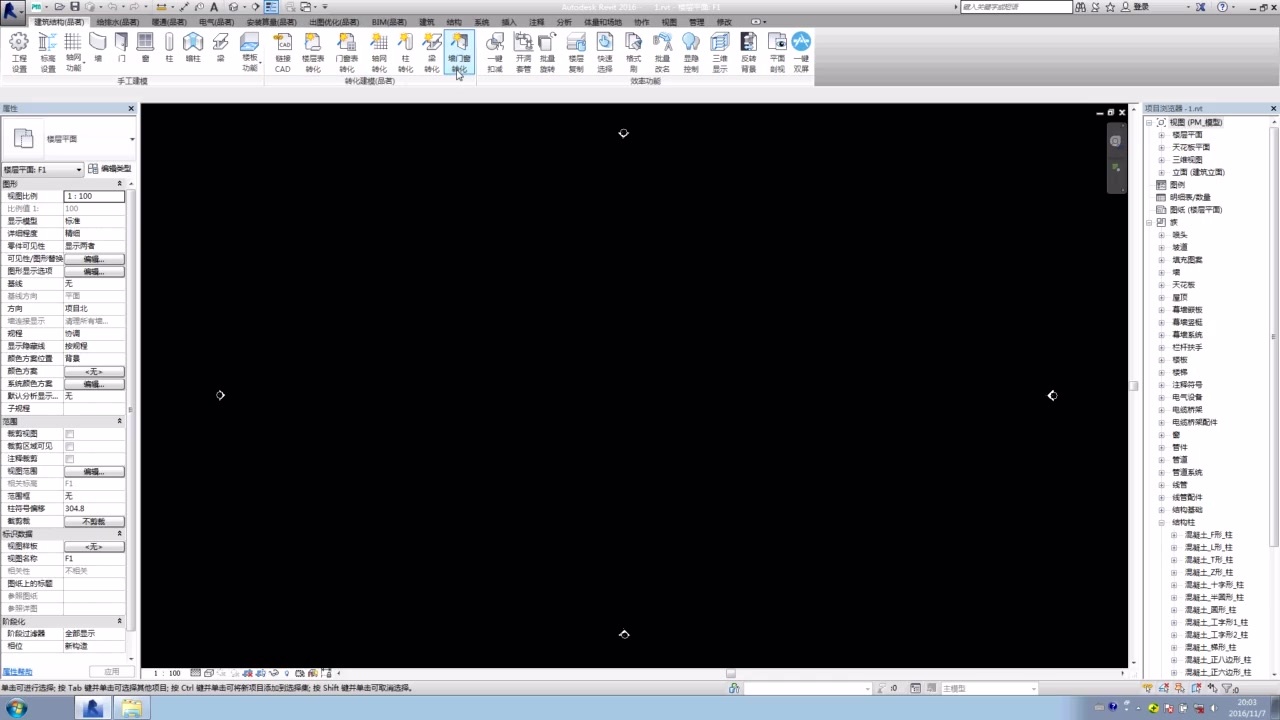Click the 门窗表转化 icon
The image size is (1280, 720).
[346, 52]
